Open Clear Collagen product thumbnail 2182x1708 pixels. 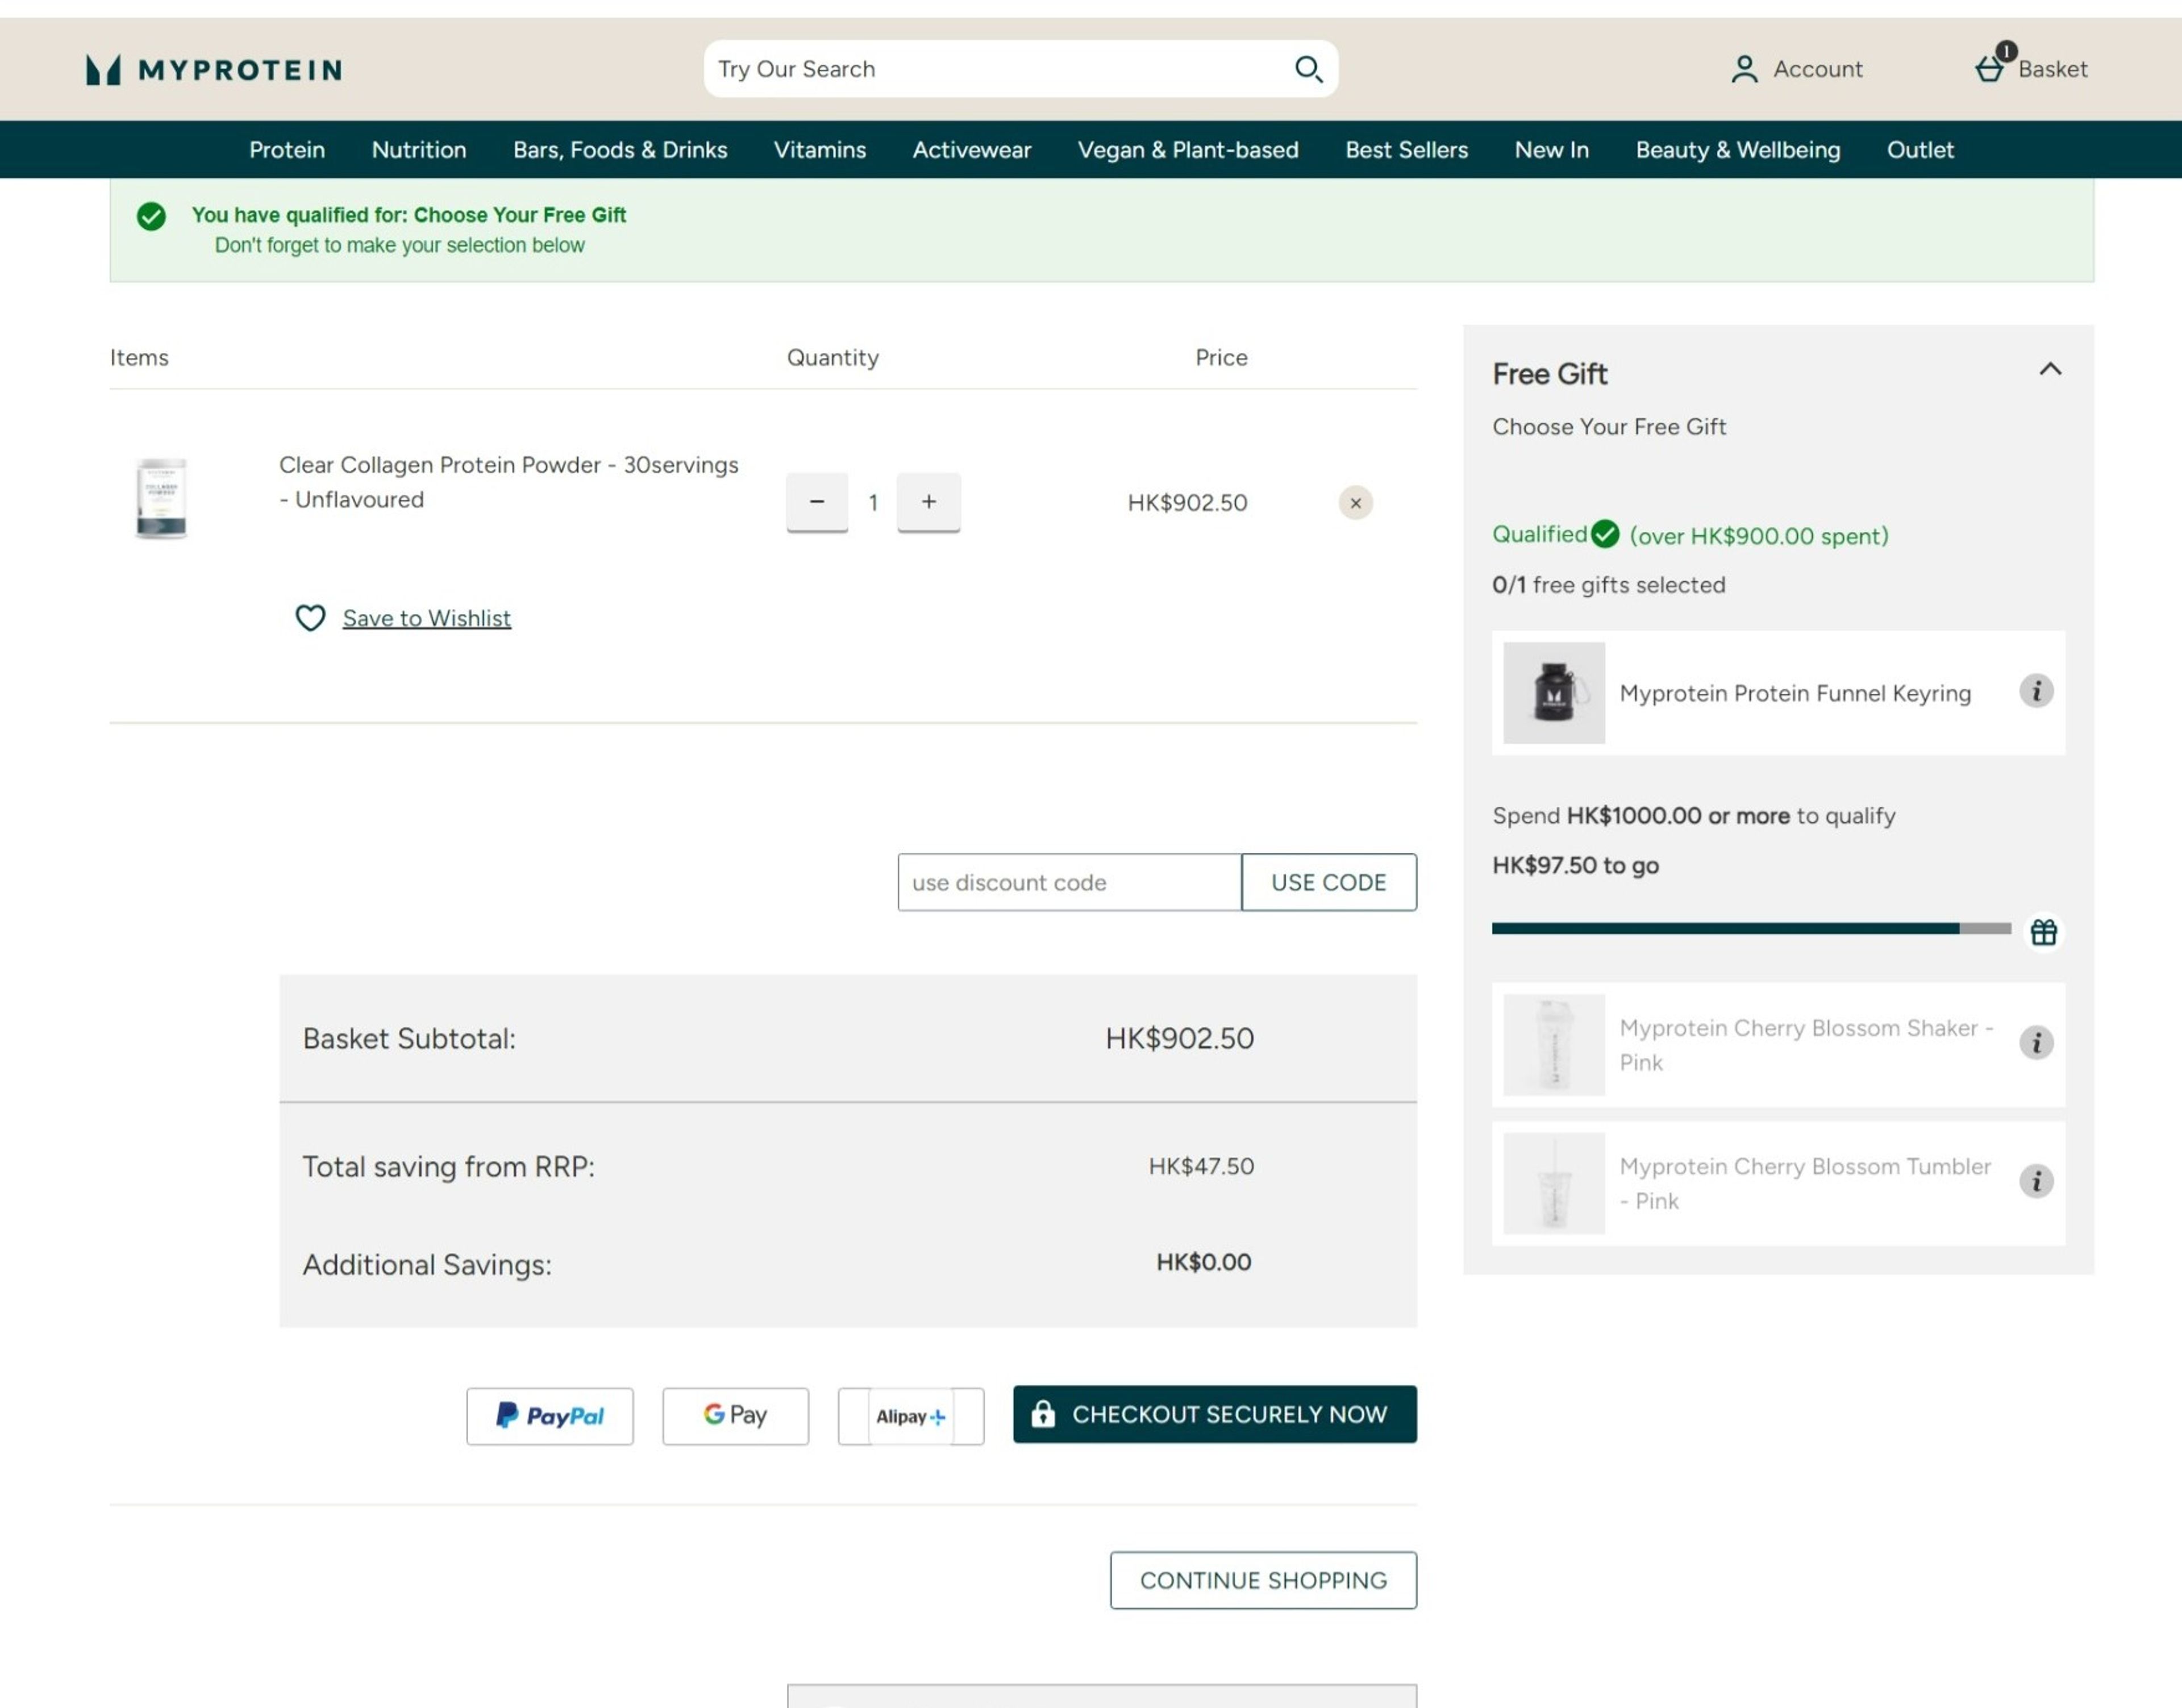click(161, 498)
